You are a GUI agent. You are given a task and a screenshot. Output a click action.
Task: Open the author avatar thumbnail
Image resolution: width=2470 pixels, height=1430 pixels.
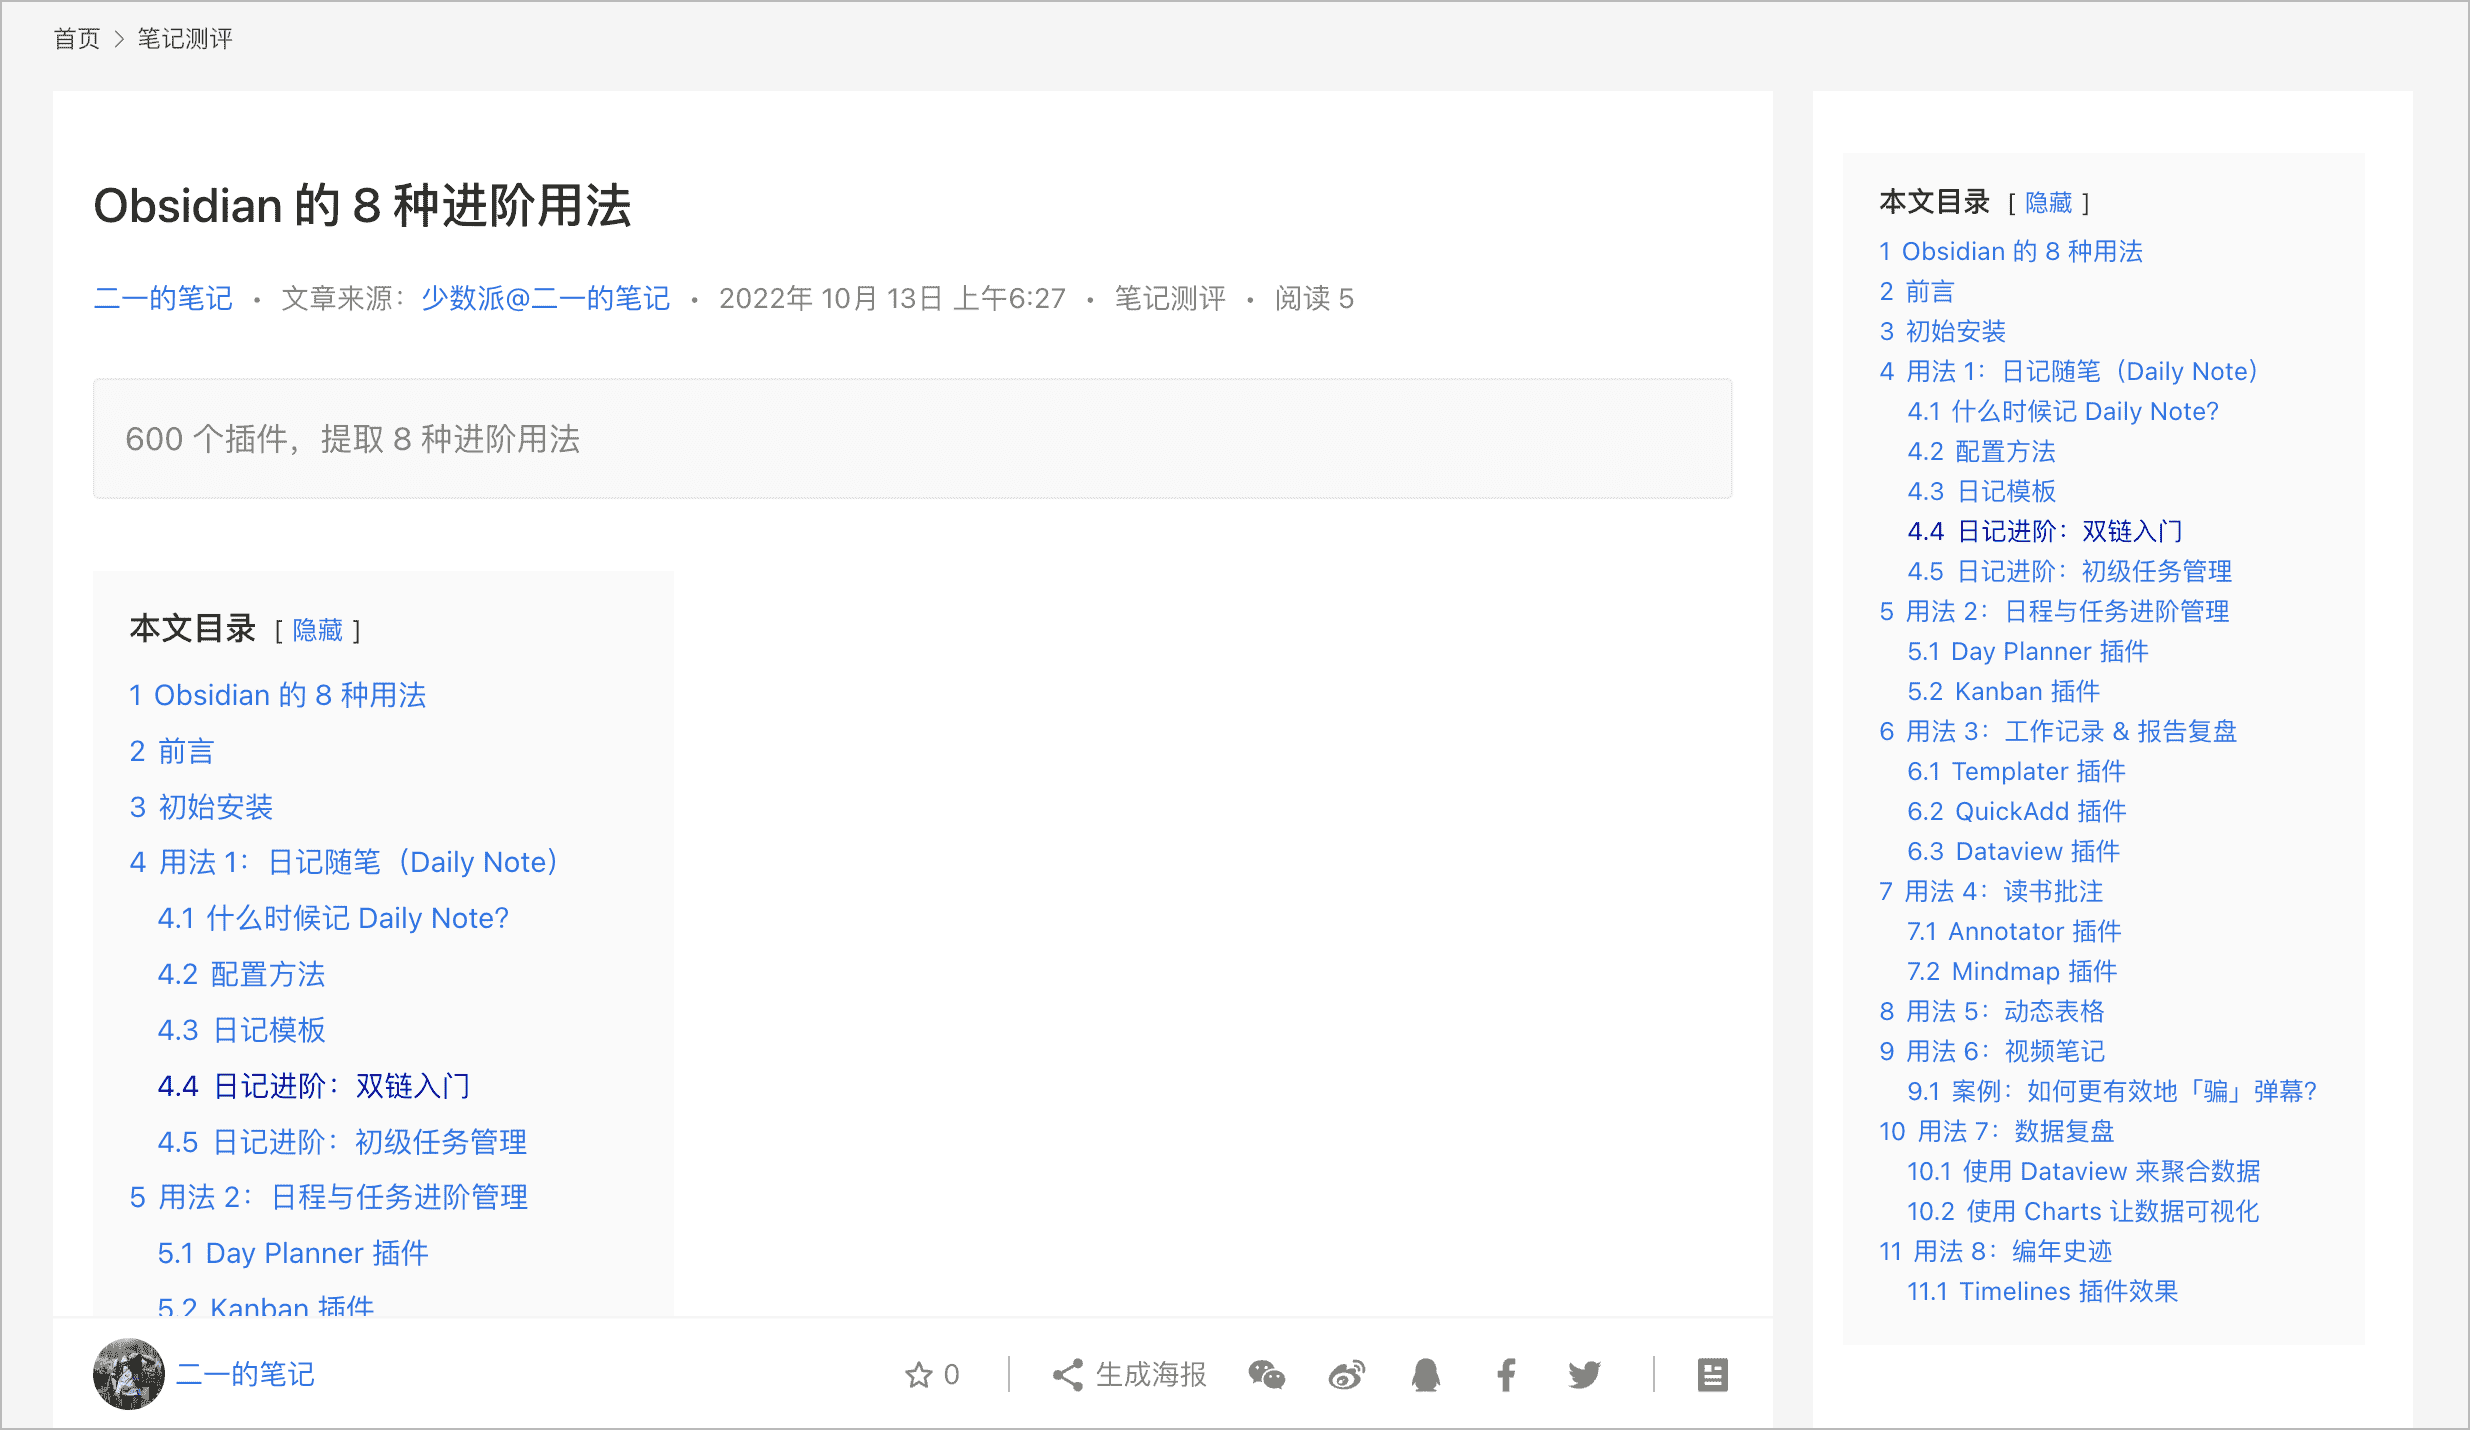coord(128,1374)
